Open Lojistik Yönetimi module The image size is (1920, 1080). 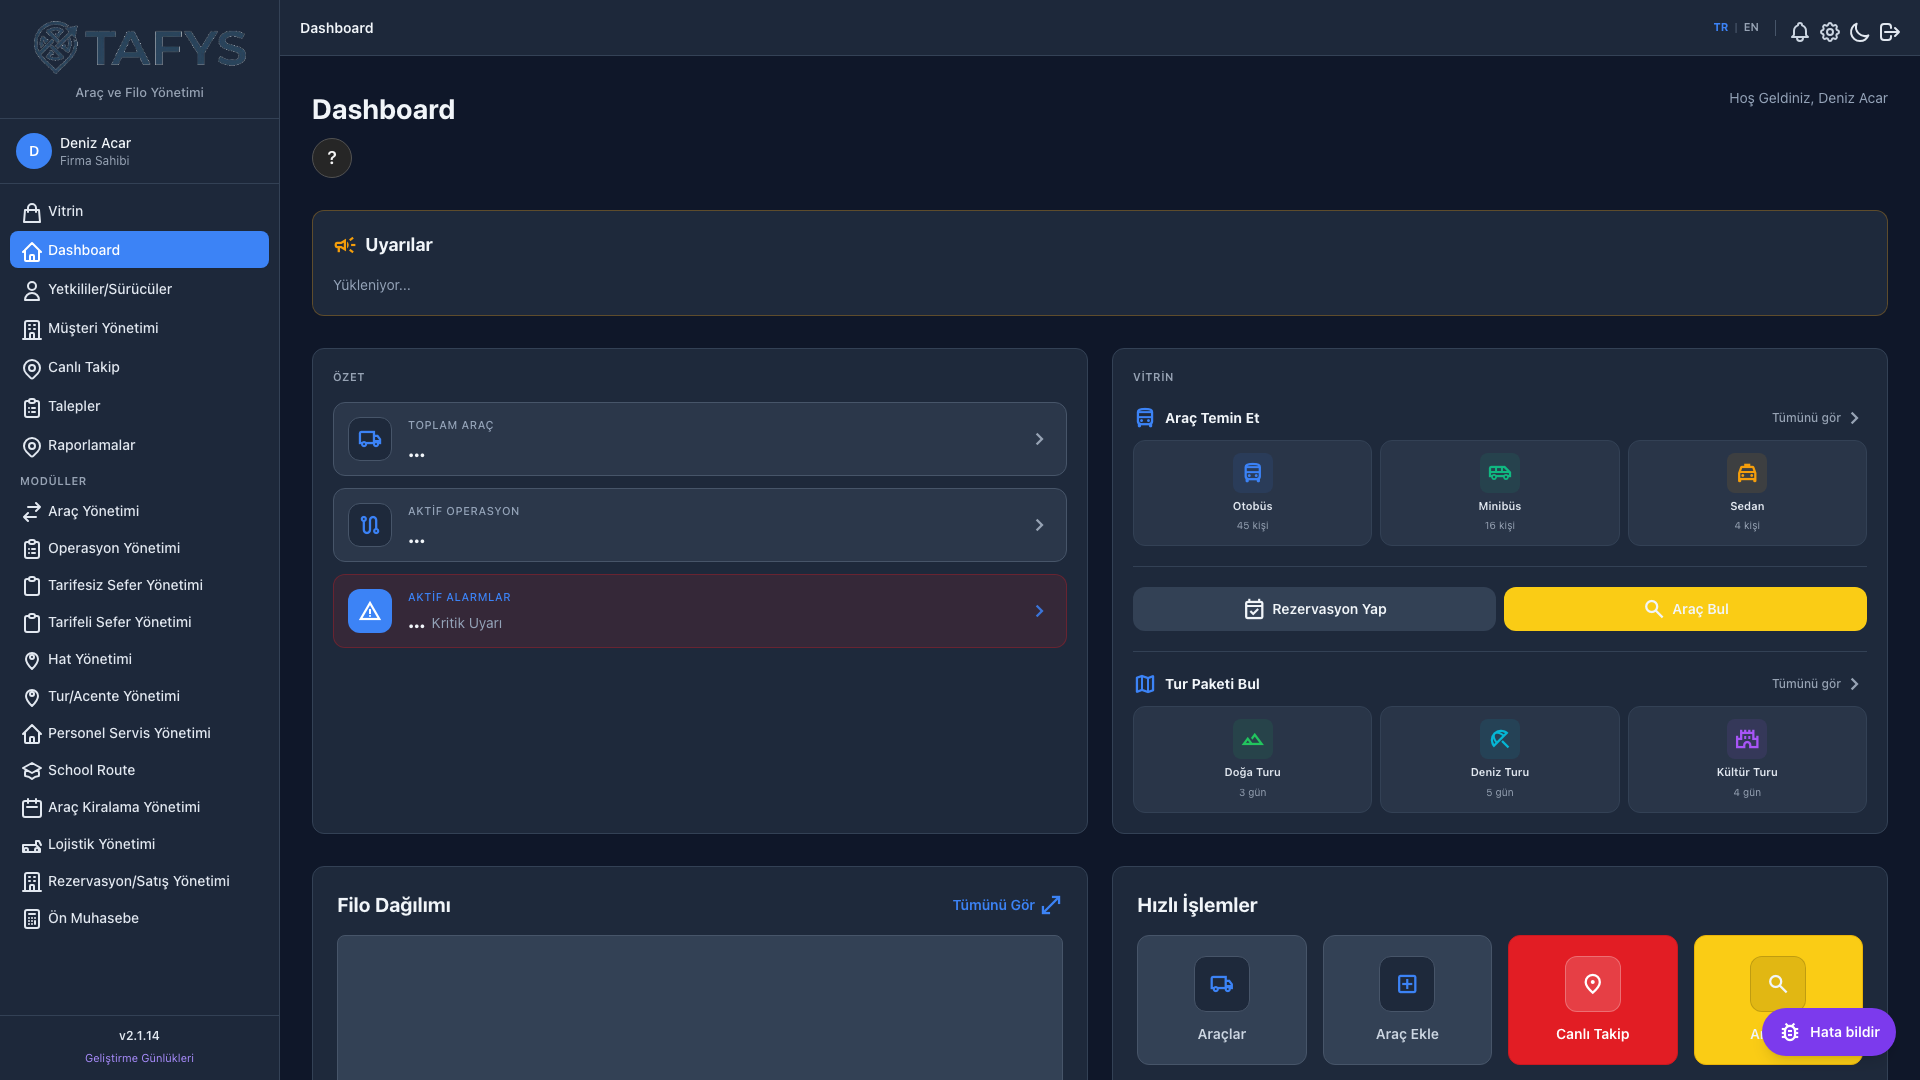pyautogui.click(x=139, y=844)
